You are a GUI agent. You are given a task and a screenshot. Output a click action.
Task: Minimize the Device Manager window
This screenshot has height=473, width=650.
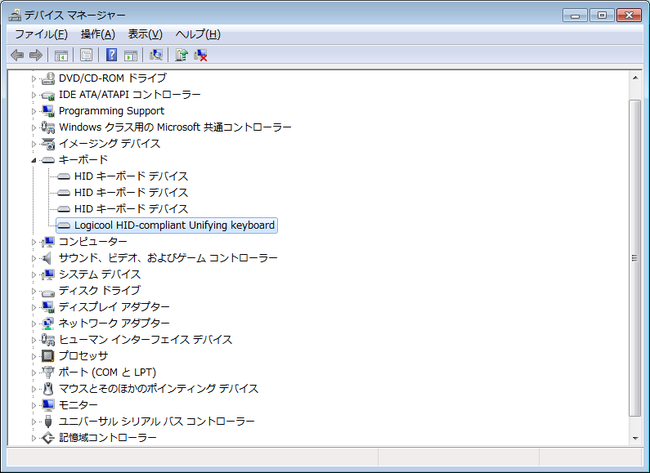tap(575, 15)
